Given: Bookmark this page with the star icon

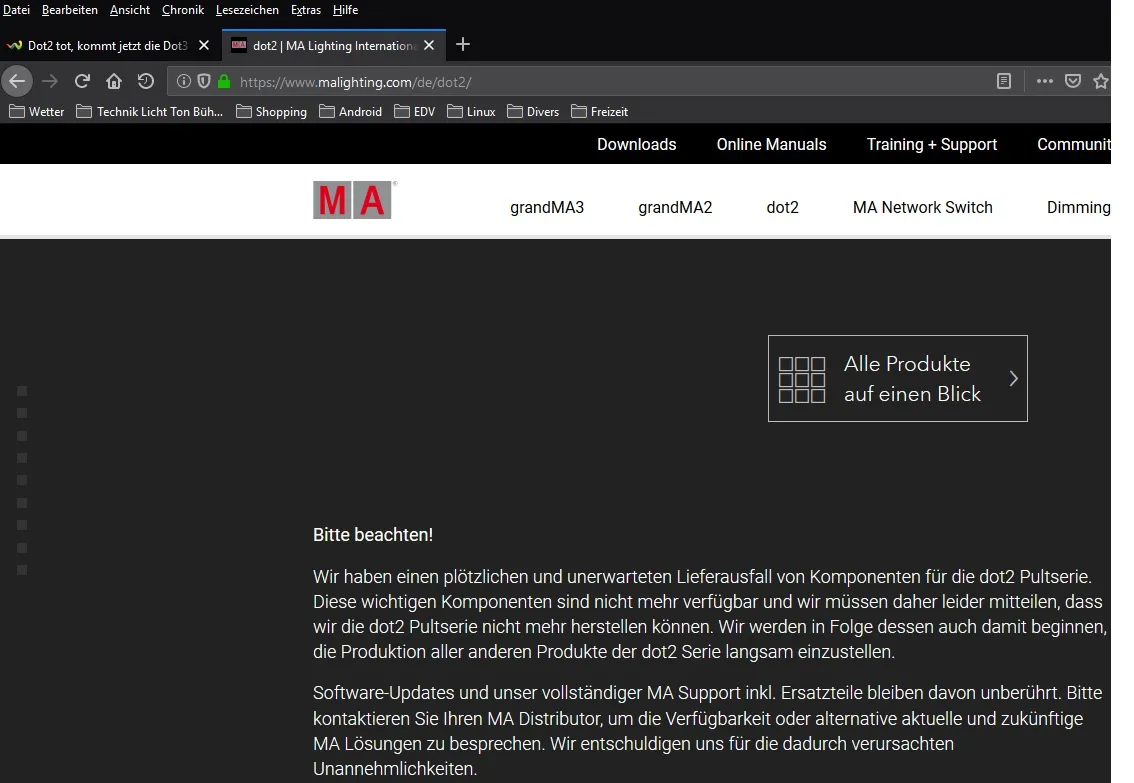Looking at the screenshot, I should click(1101, 81).
